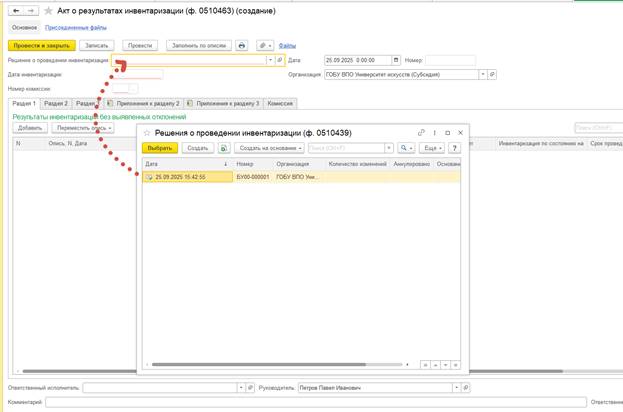
Task: Click the sort arrow in Дата column header
Action: coord(226,164)
